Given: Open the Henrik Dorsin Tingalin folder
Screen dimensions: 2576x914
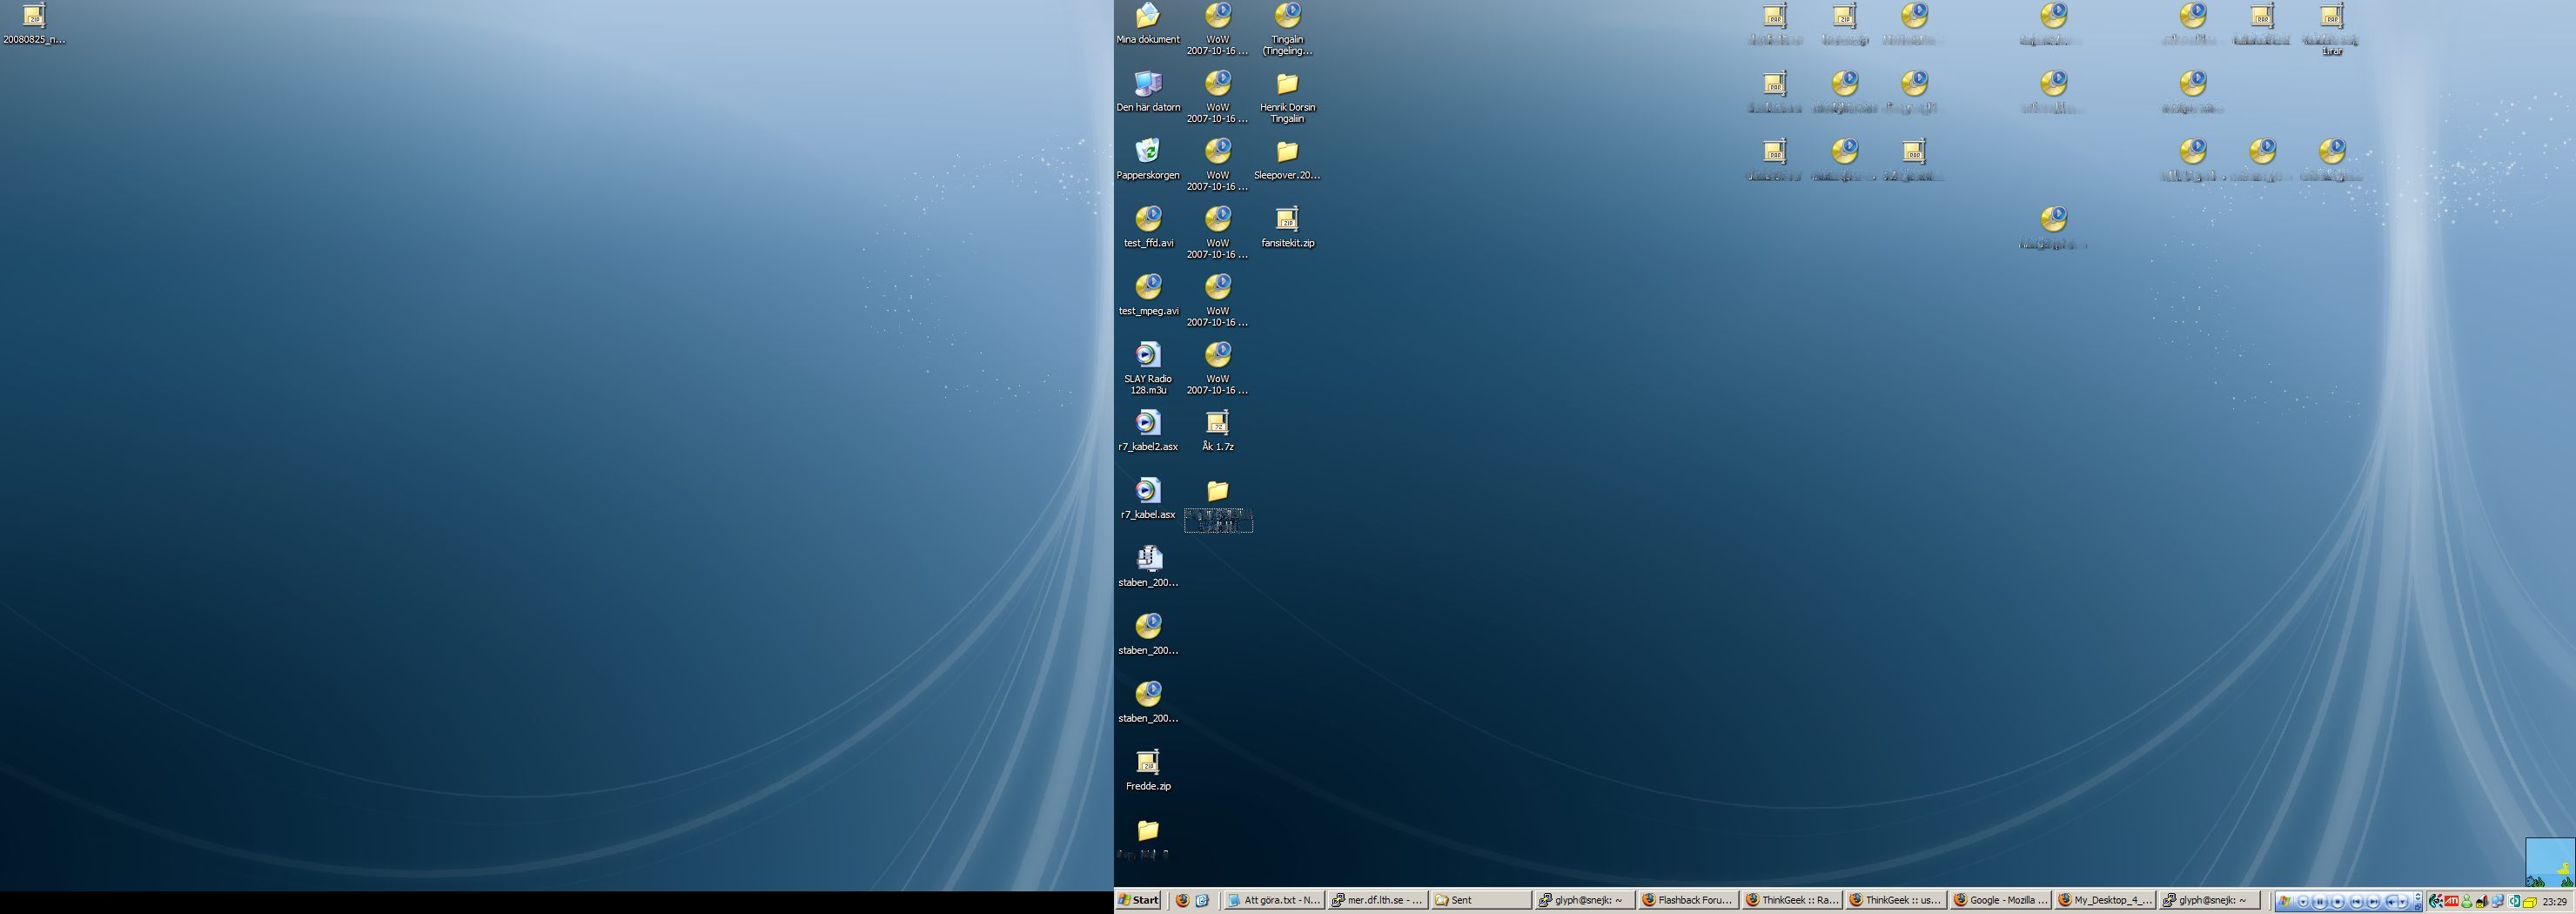Looking at the screenshot, I should coord(1287,98).
